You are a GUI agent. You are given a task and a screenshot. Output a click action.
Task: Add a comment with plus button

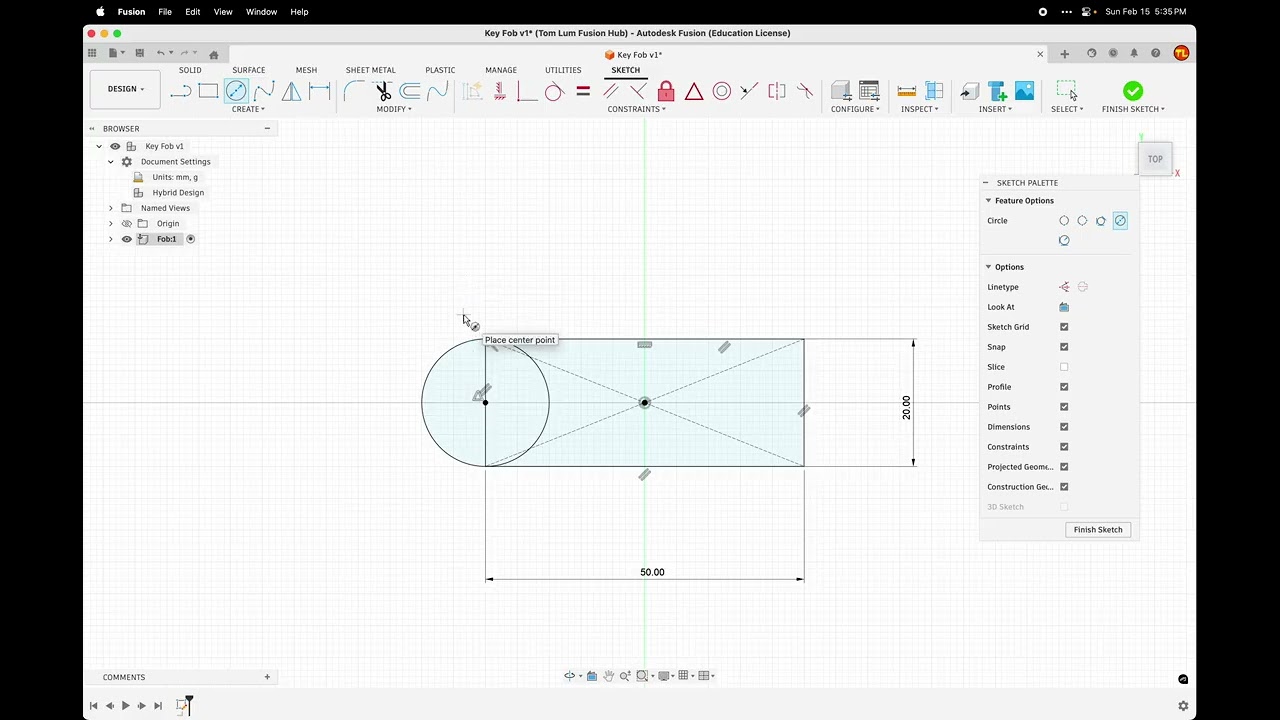(x=267, y=677)
